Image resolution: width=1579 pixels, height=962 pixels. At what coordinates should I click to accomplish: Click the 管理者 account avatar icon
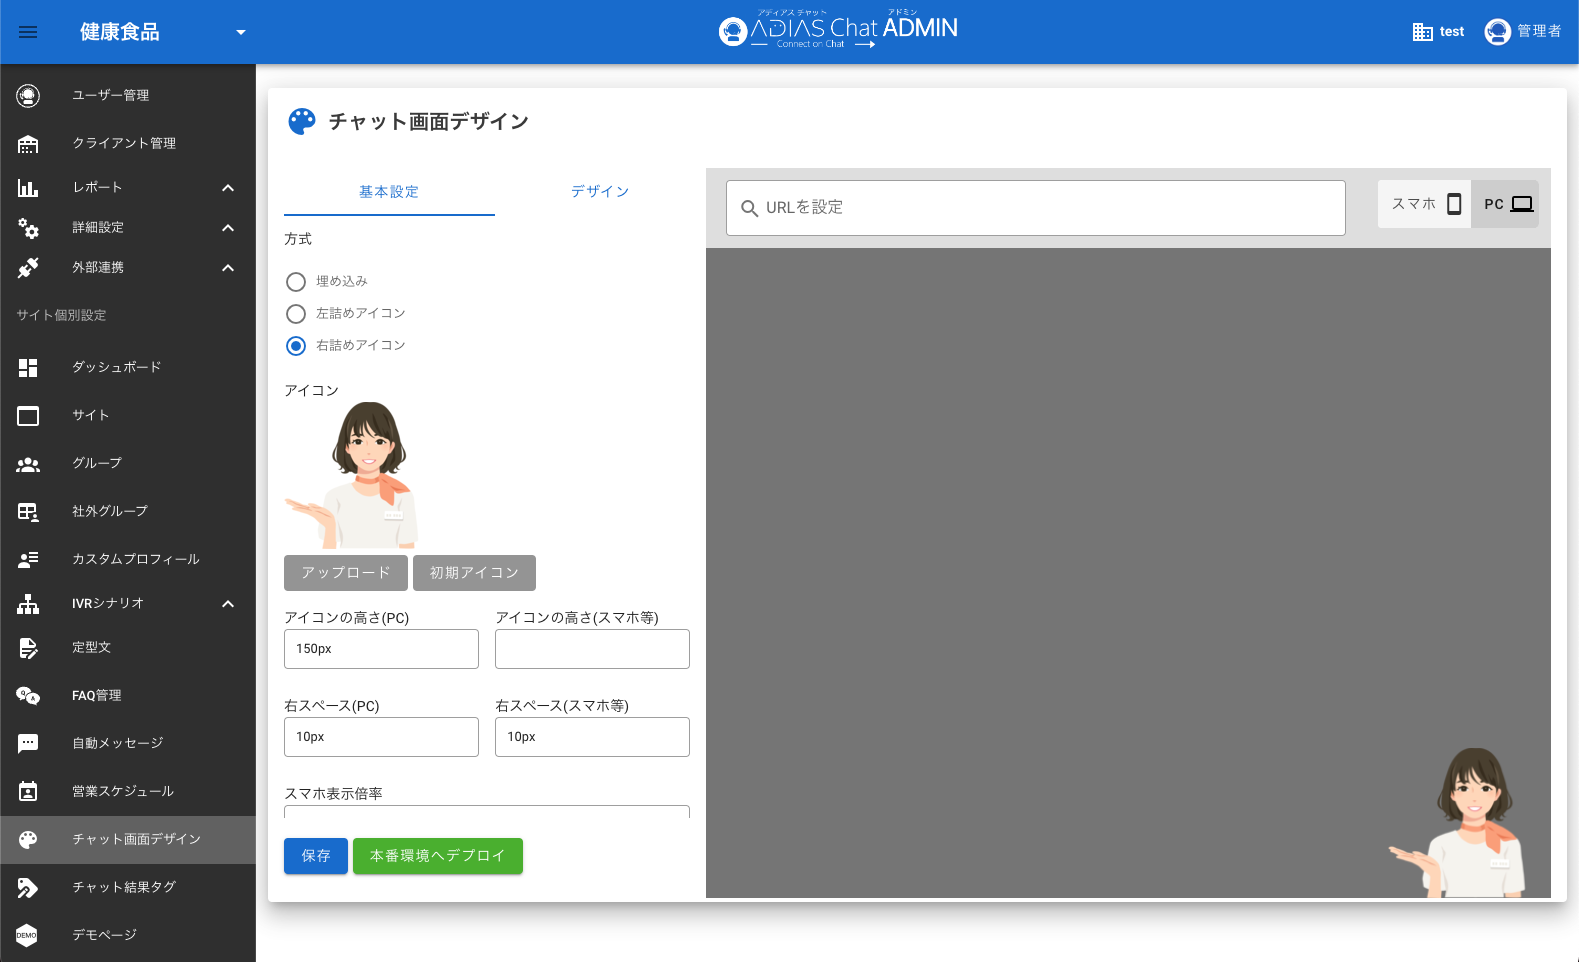coord(1497,32)
